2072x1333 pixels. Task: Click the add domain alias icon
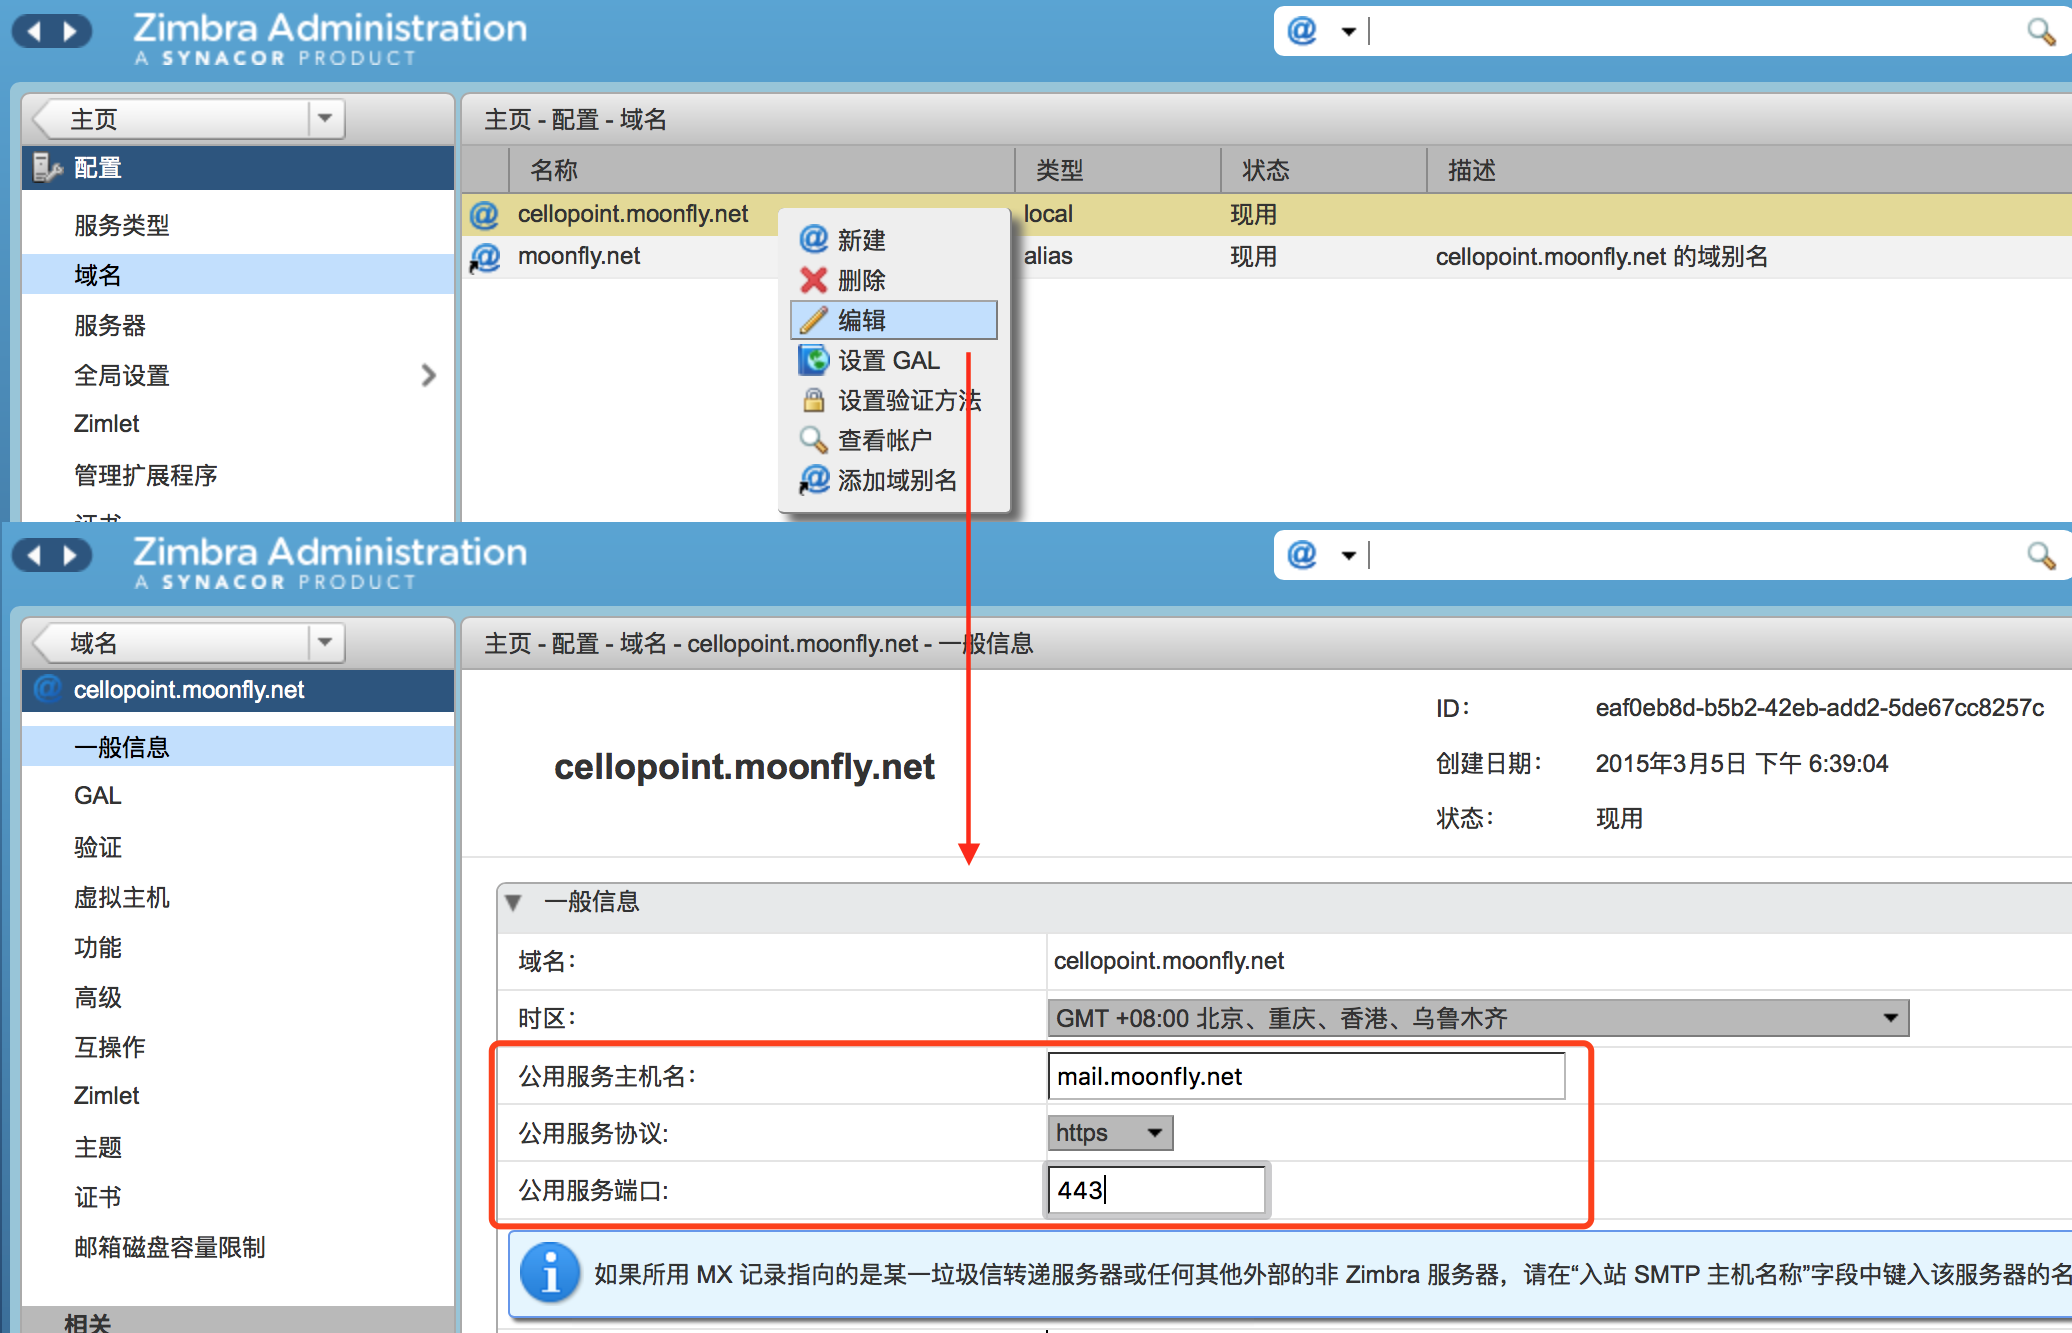pyautogui.click(x=814, y=479)
